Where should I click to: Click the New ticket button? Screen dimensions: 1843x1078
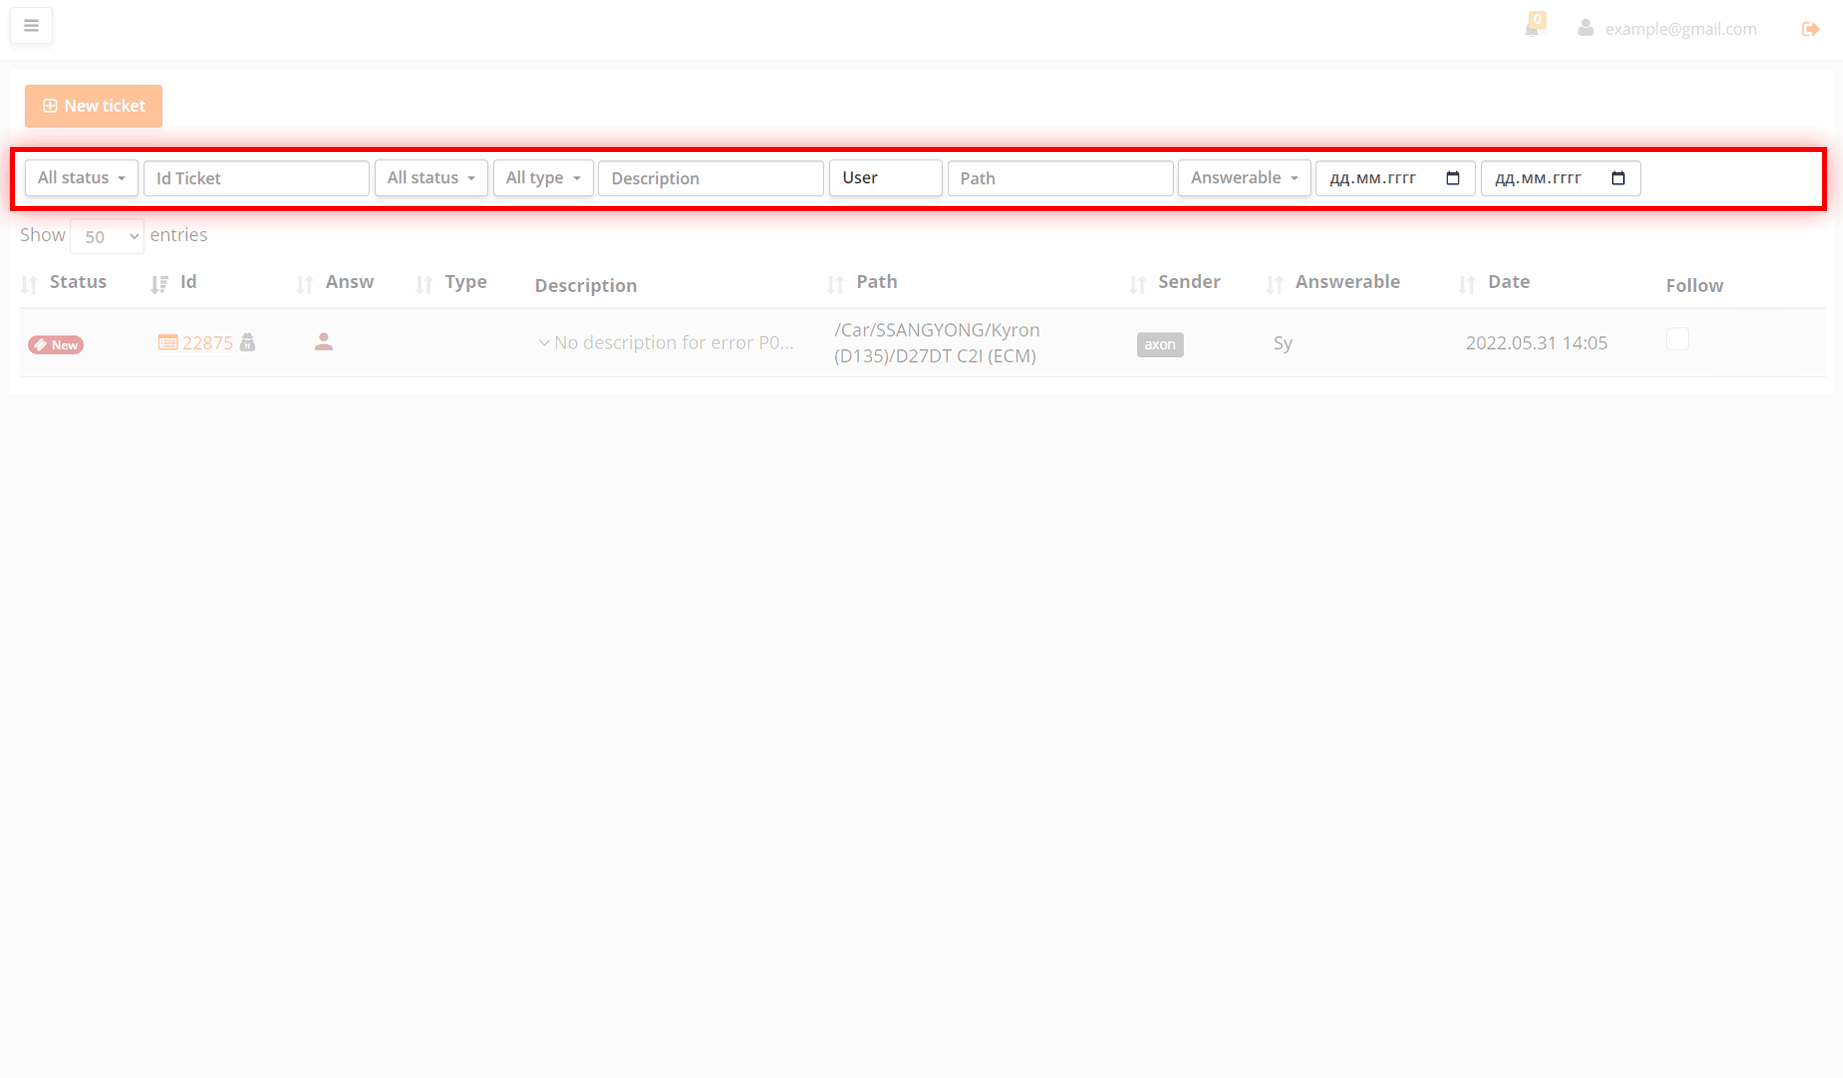coord(93,105)
